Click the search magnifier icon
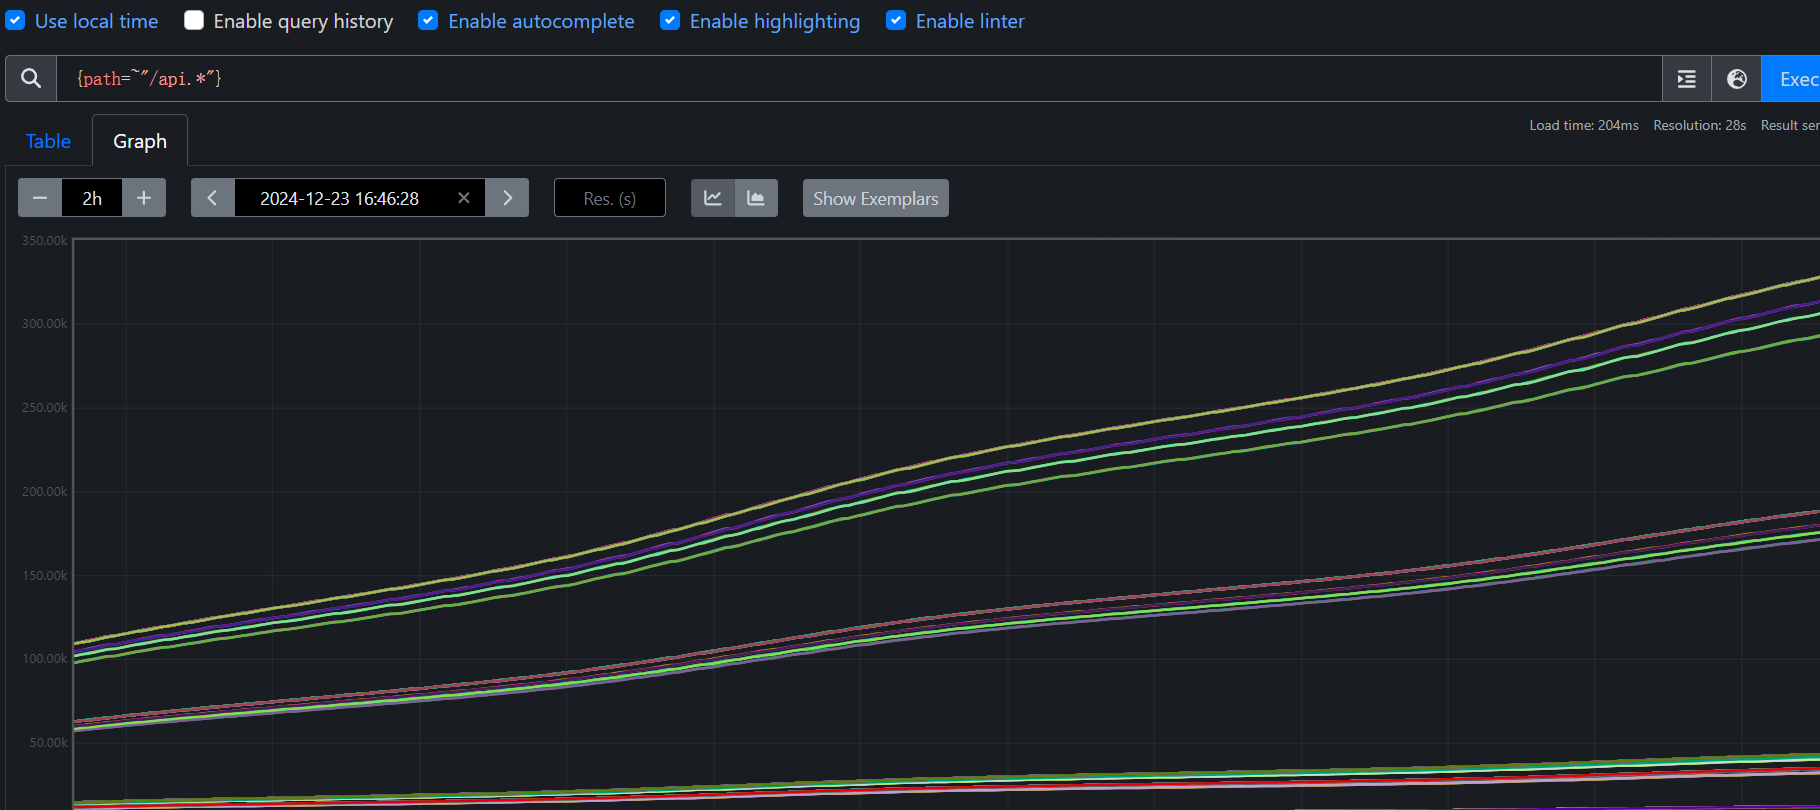The height and width of the screenshot is (810, 1820). click(x=31, y=79)
